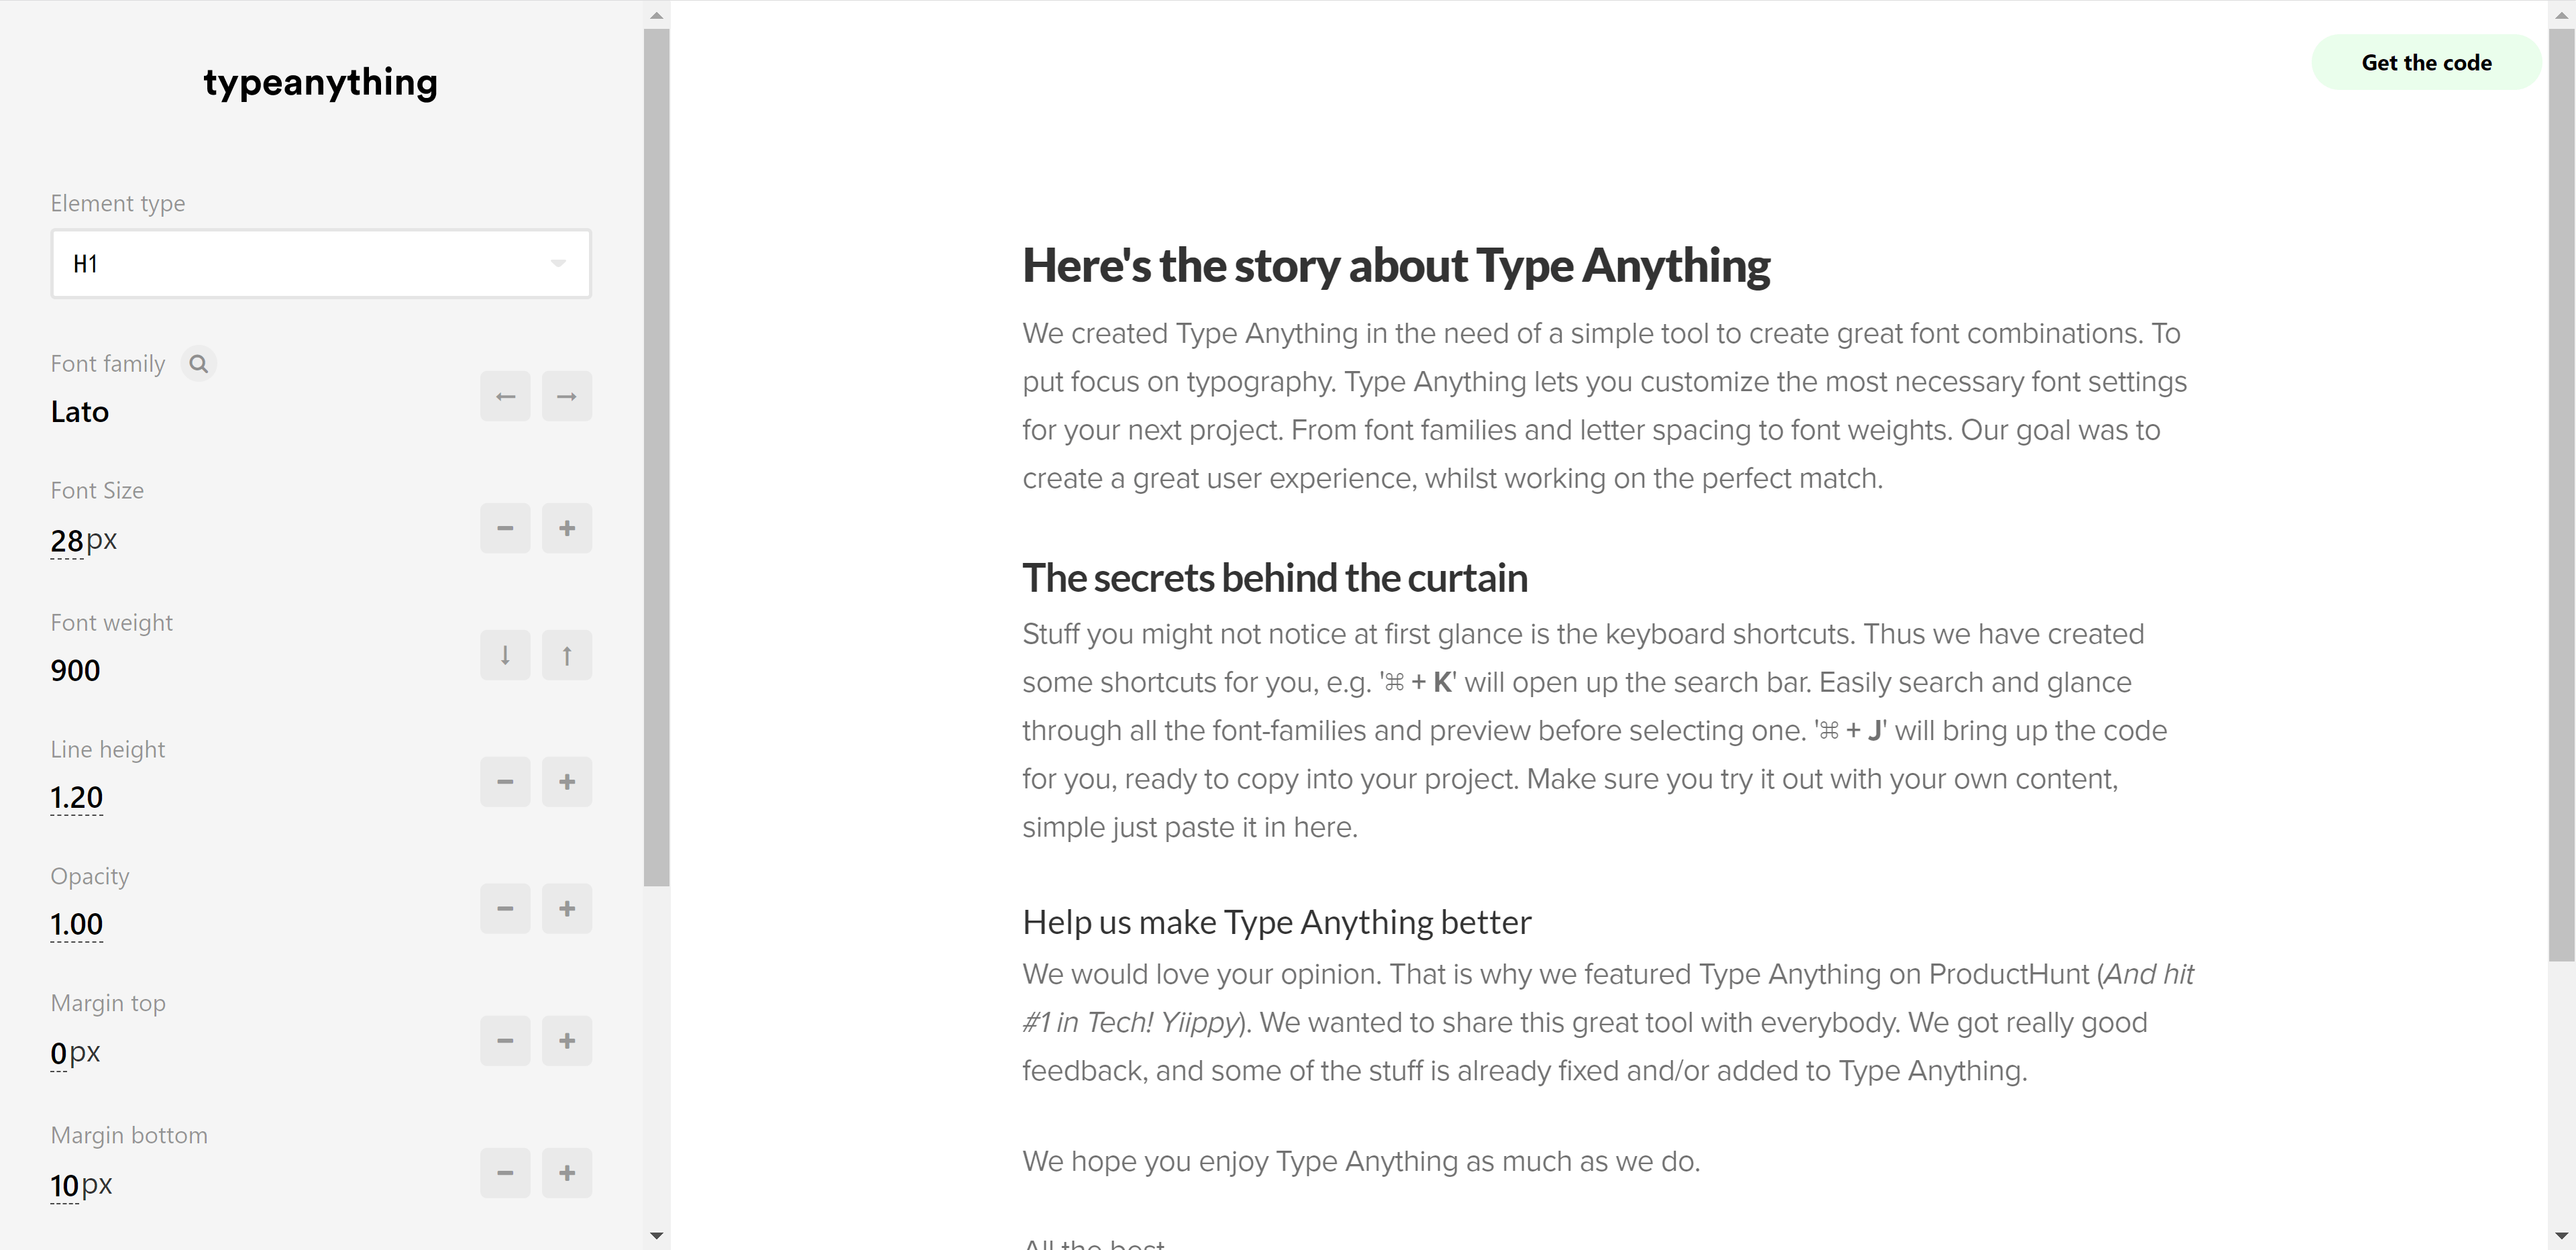2576x1250 pixels.
Task: Lower font weight with down arrow
Action: pyautogui.click(x=505, y=655)
